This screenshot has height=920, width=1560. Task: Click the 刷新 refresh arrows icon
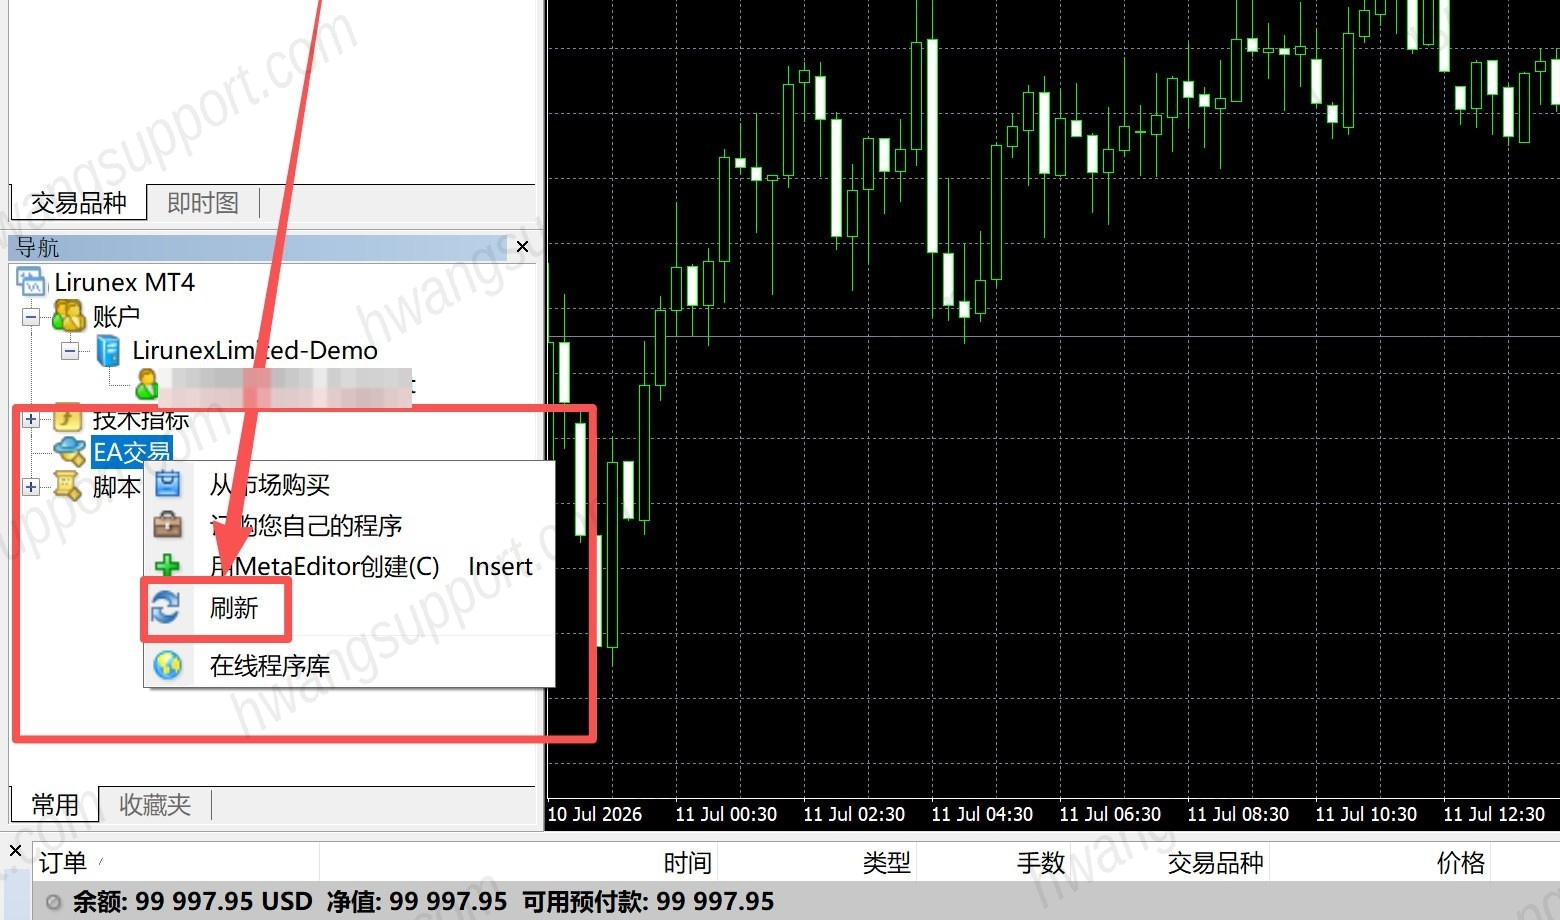[165, 607]
